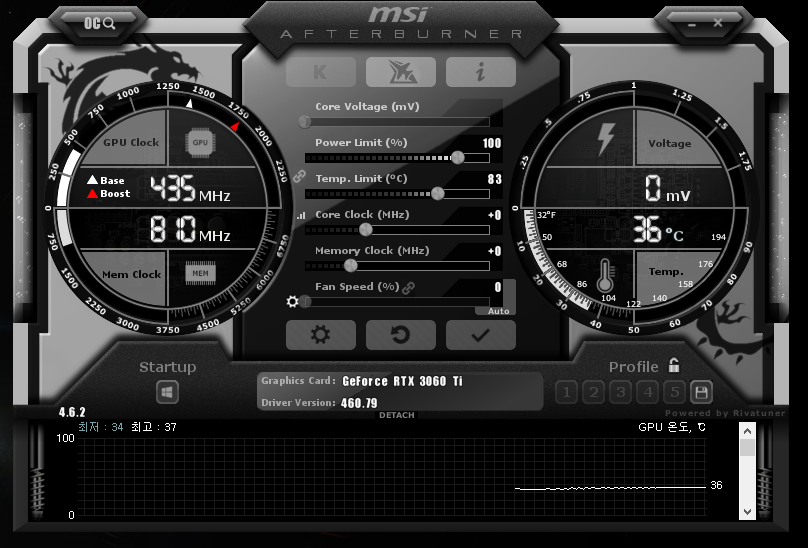Click the 0 mV voltage readout
This screenshot has width=808, height=548.
tap(667, 188)
